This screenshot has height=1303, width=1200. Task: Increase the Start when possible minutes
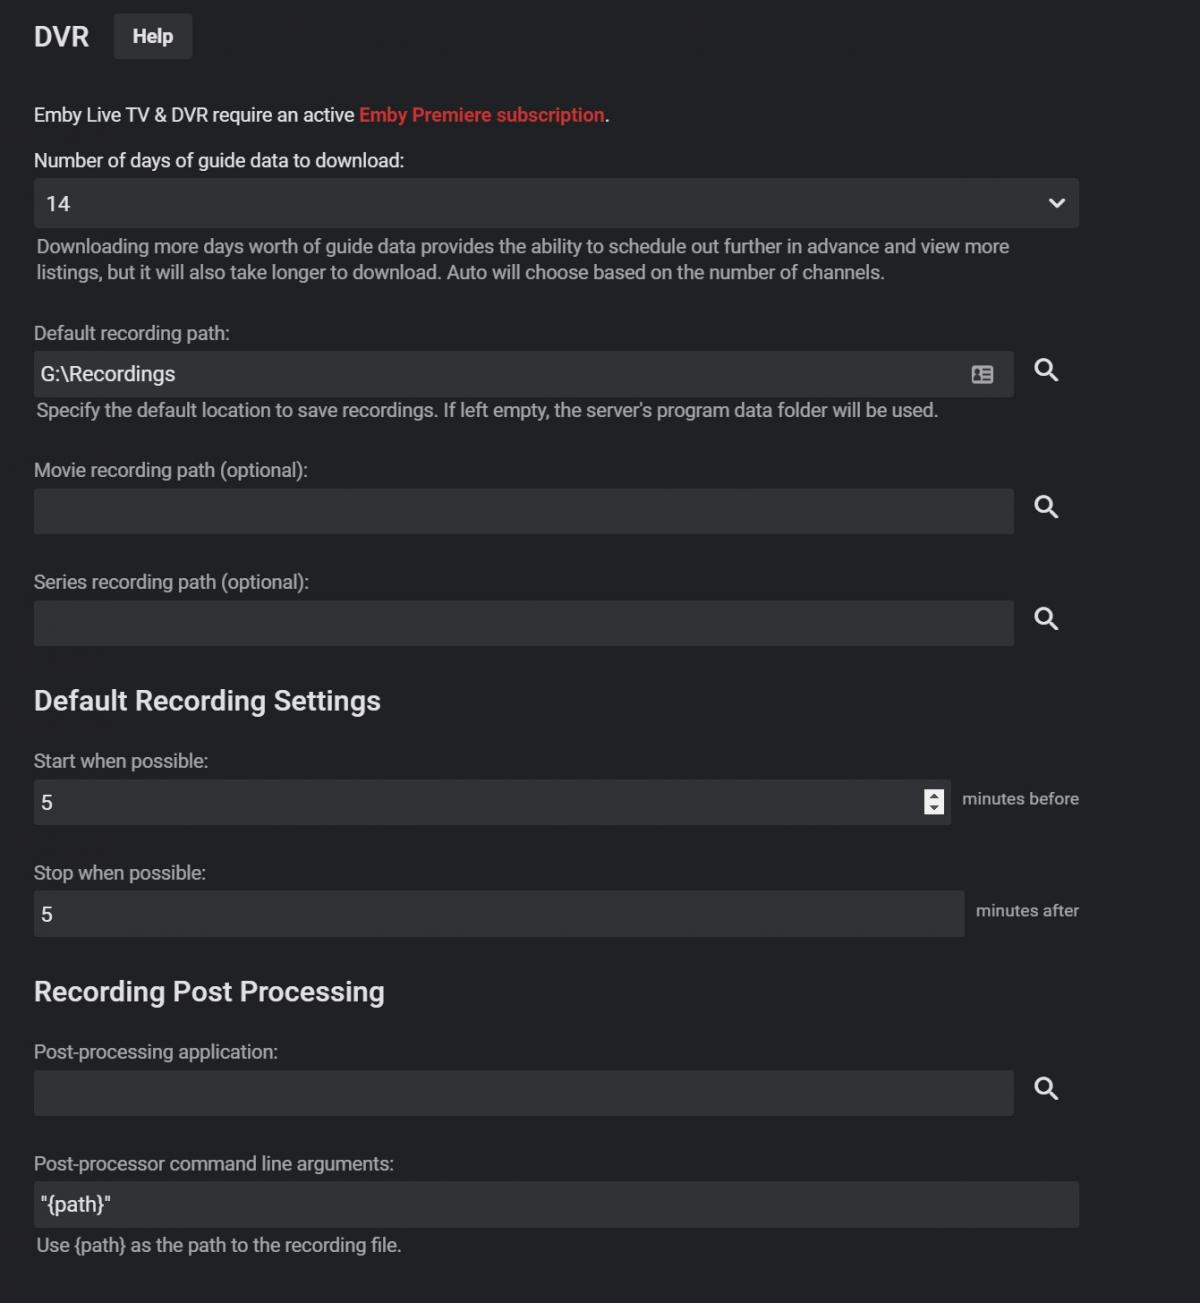coord(934,796)
